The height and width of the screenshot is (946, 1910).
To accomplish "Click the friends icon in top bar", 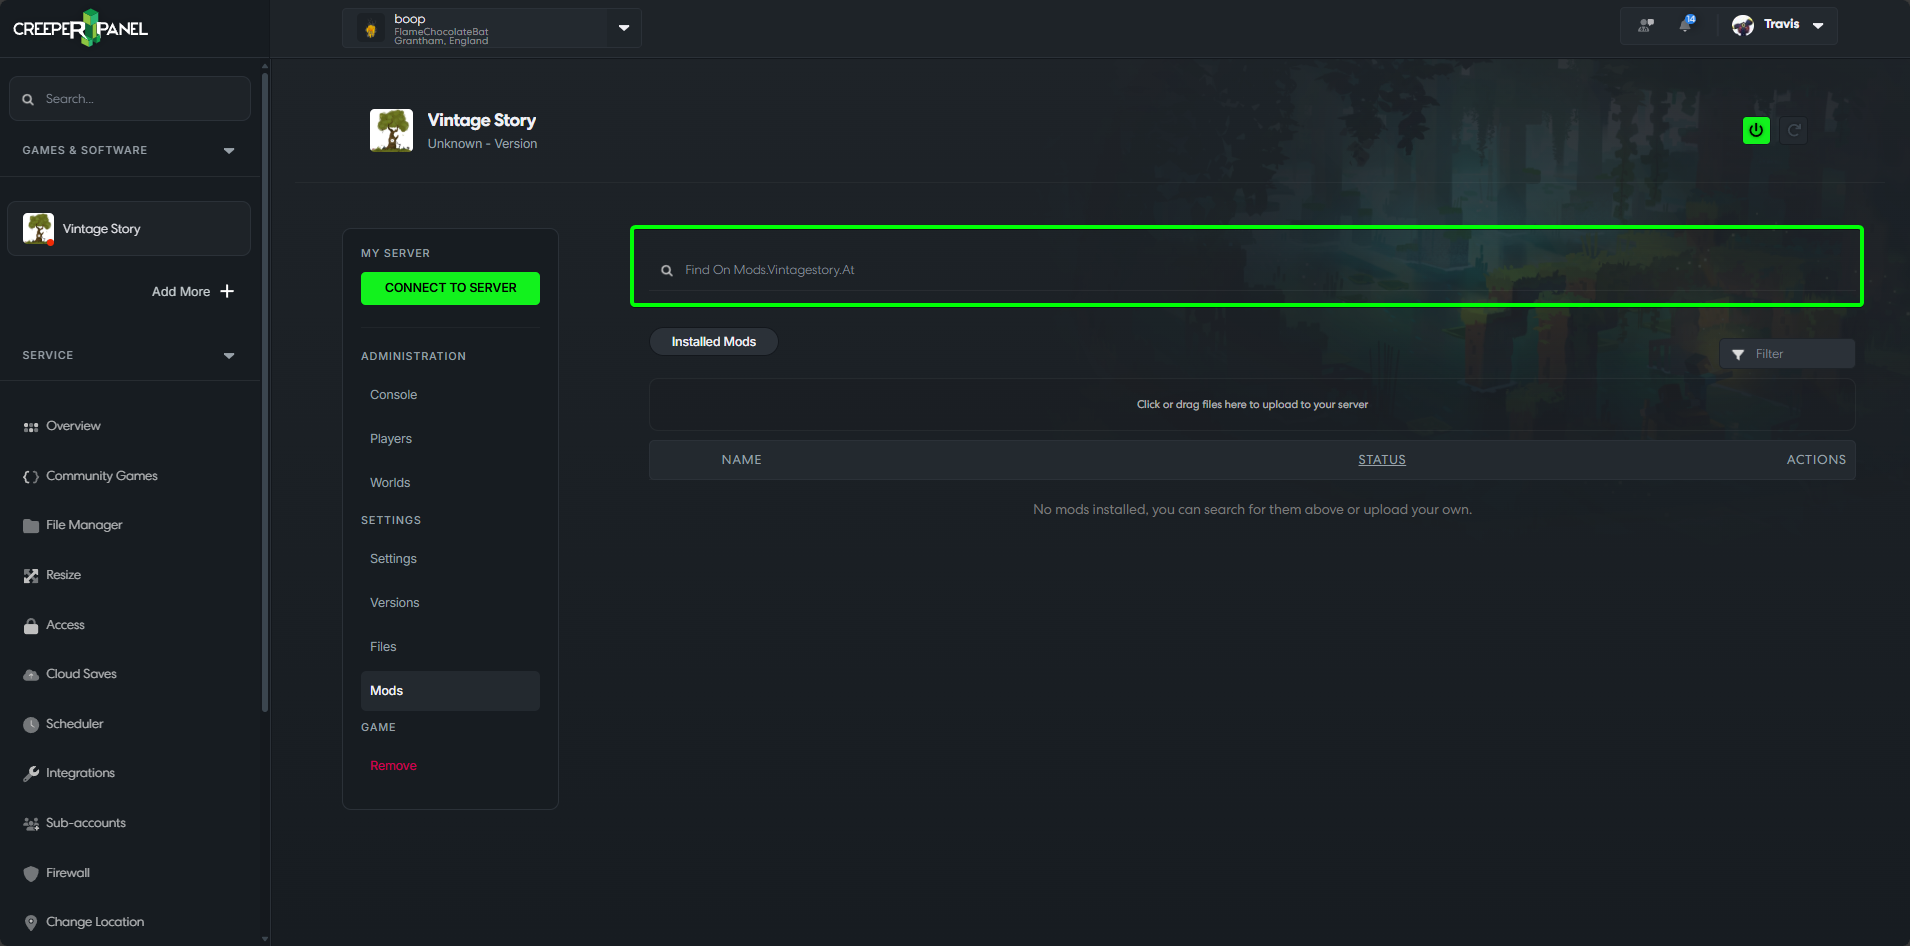I will tap(1646, 25).
